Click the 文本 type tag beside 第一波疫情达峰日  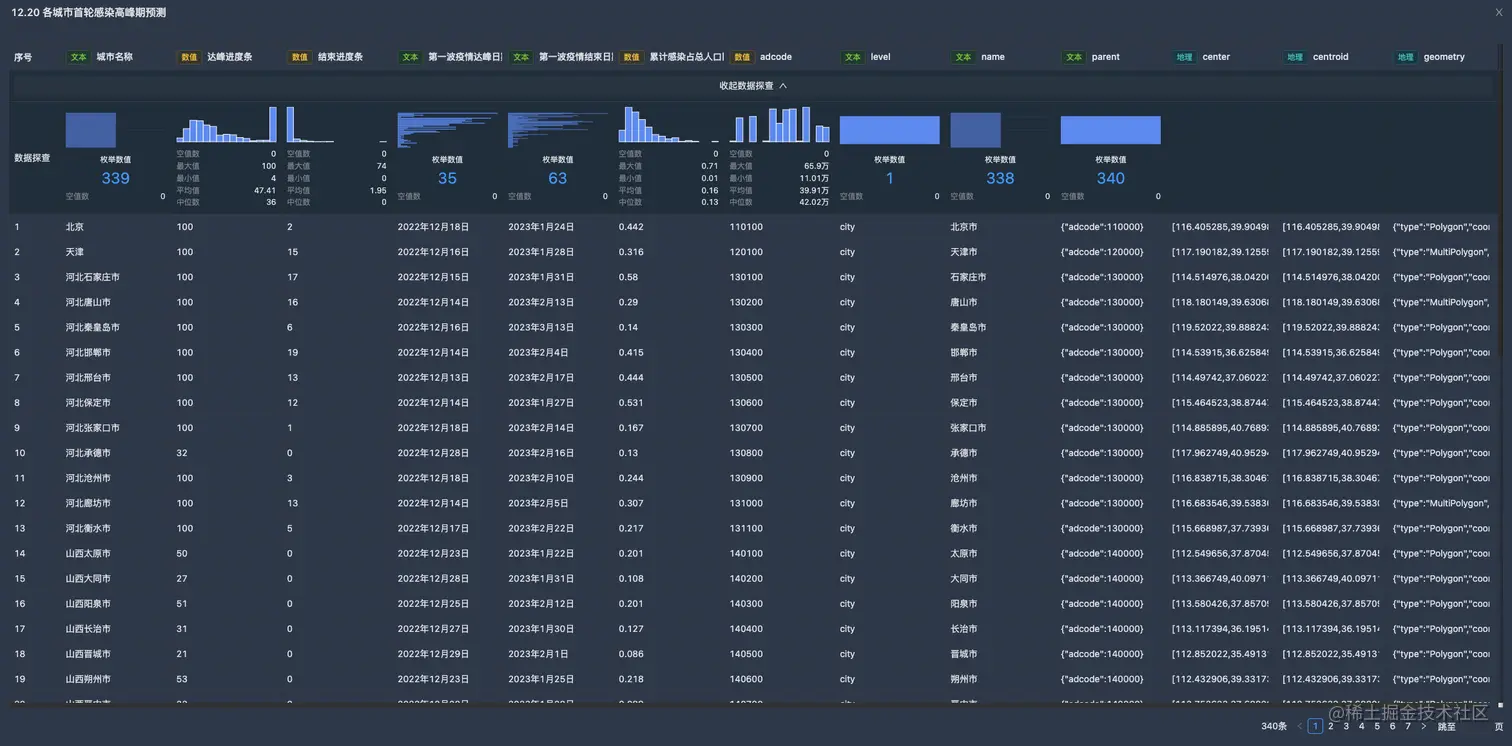[x=410, y=57]
